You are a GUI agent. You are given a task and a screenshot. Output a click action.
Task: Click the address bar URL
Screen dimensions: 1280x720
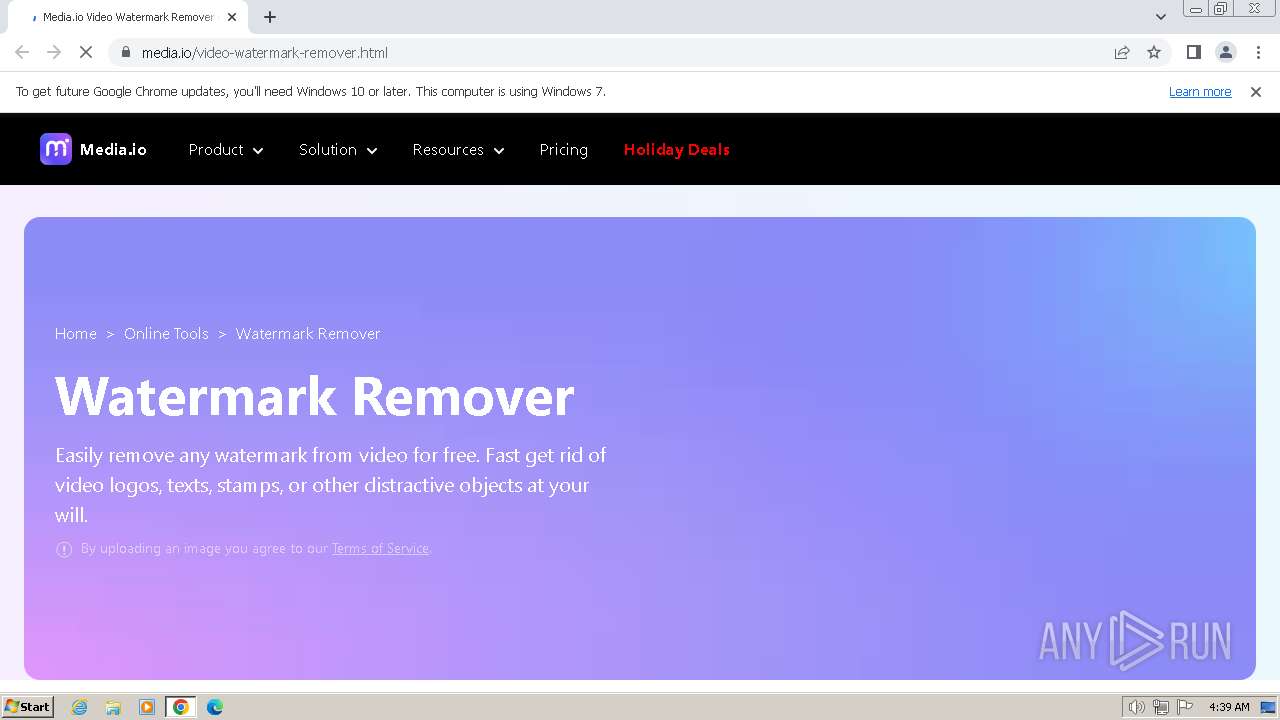click(x=265, y=52)
